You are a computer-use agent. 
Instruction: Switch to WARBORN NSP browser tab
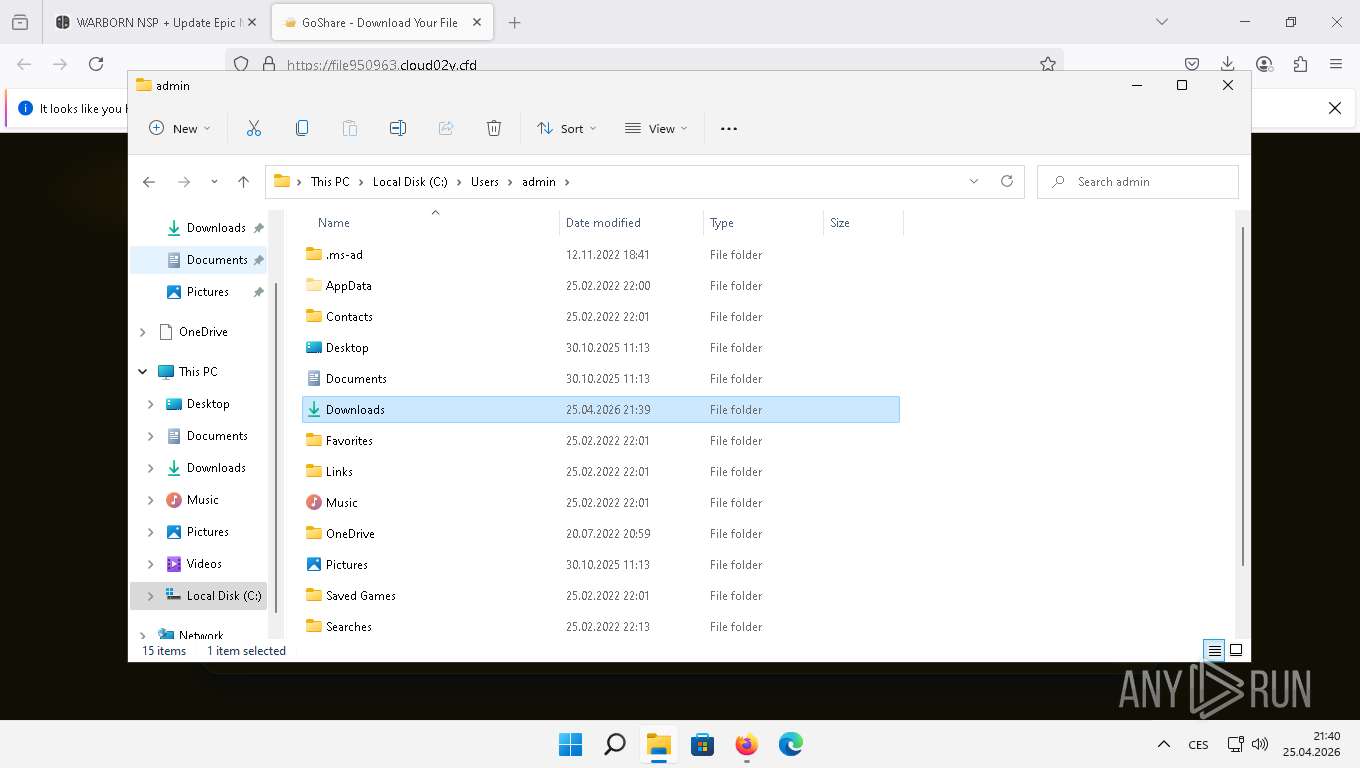point(155,22)
